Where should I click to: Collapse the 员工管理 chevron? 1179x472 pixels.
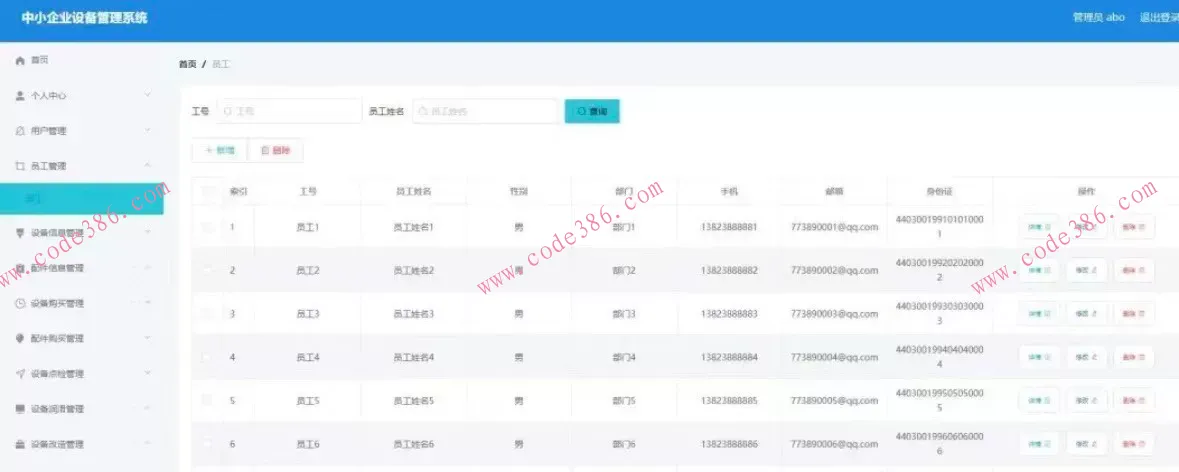(x=148, y=165)
